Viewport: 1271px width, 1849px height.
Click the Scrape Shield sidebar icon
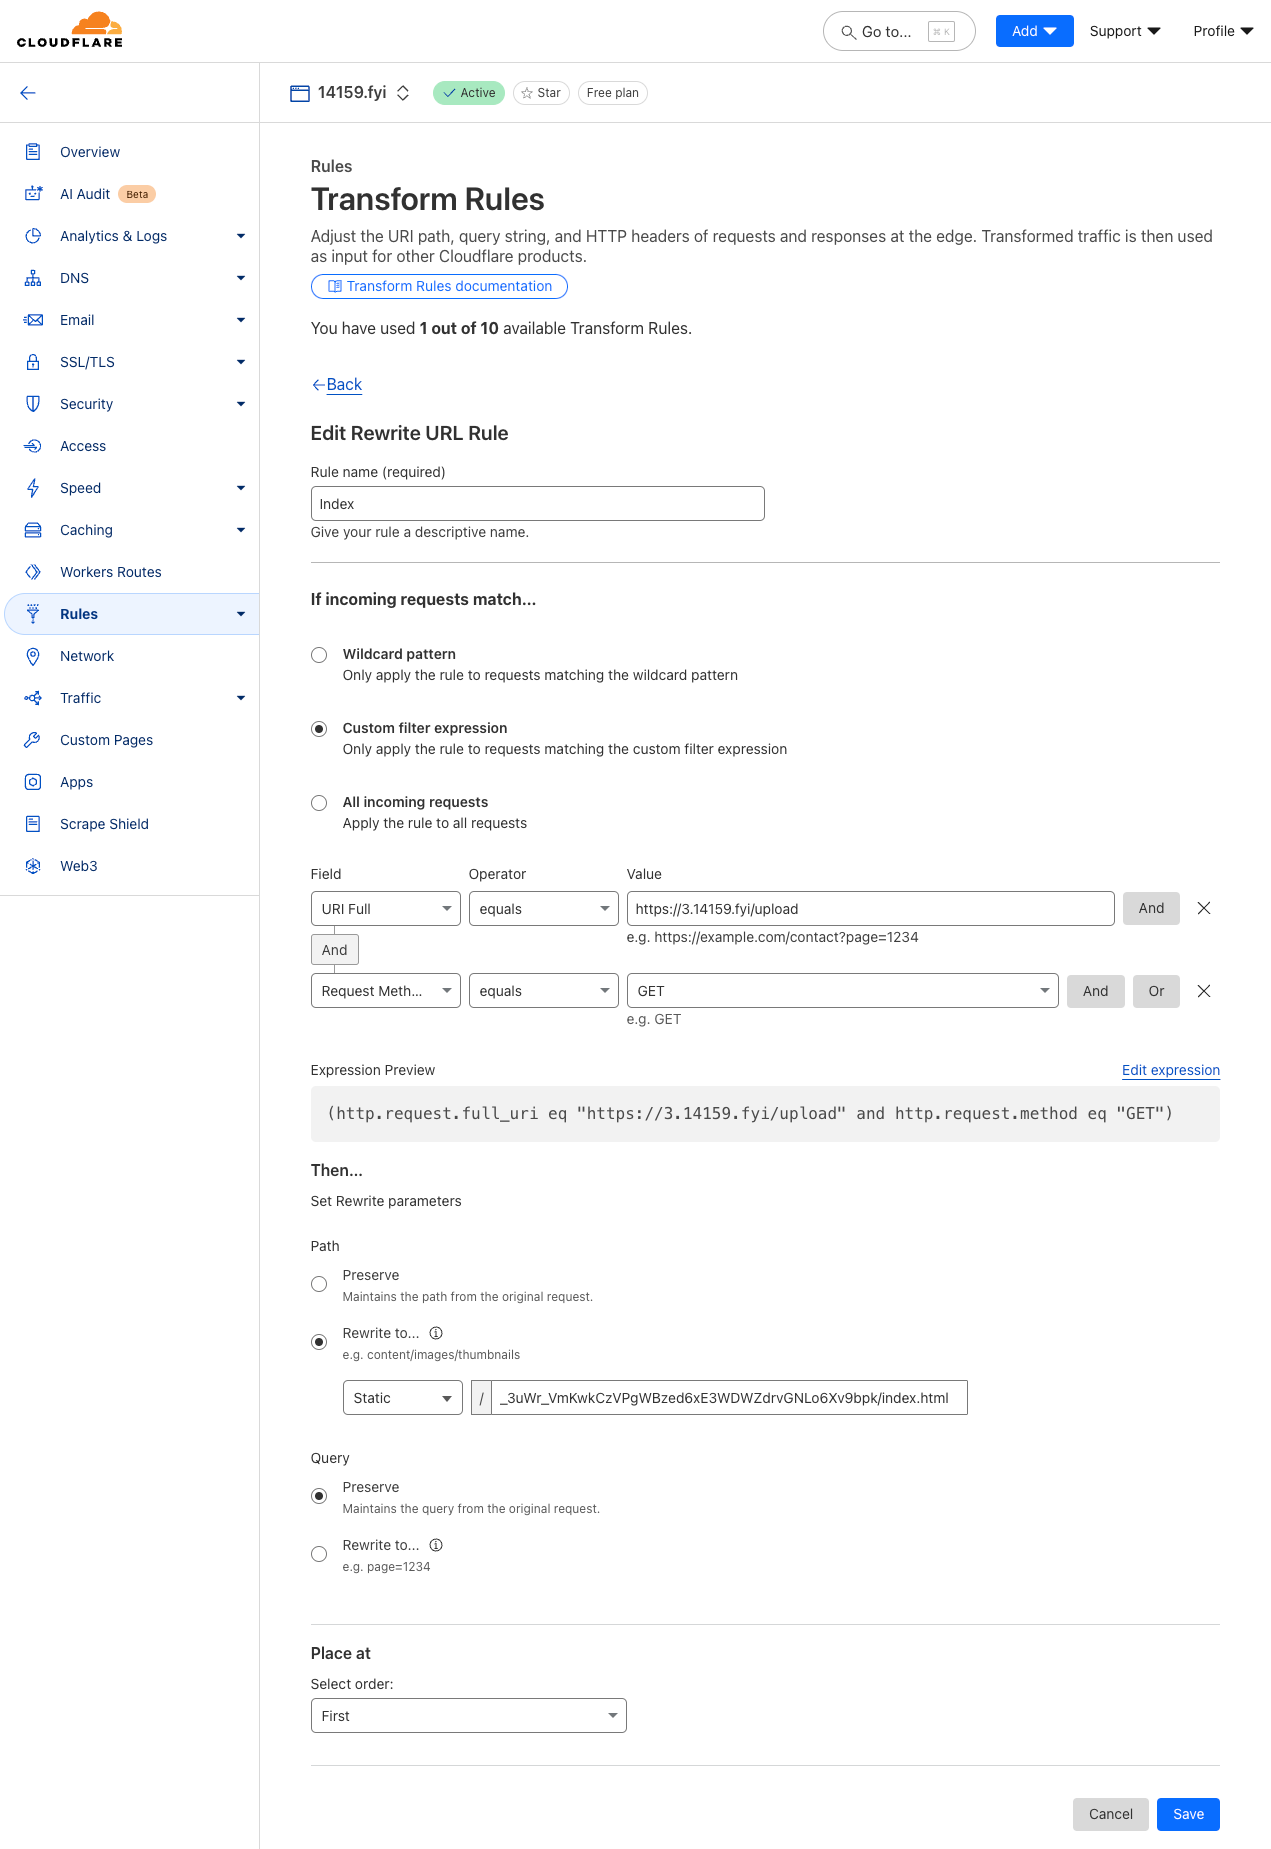tap(33, 824)
